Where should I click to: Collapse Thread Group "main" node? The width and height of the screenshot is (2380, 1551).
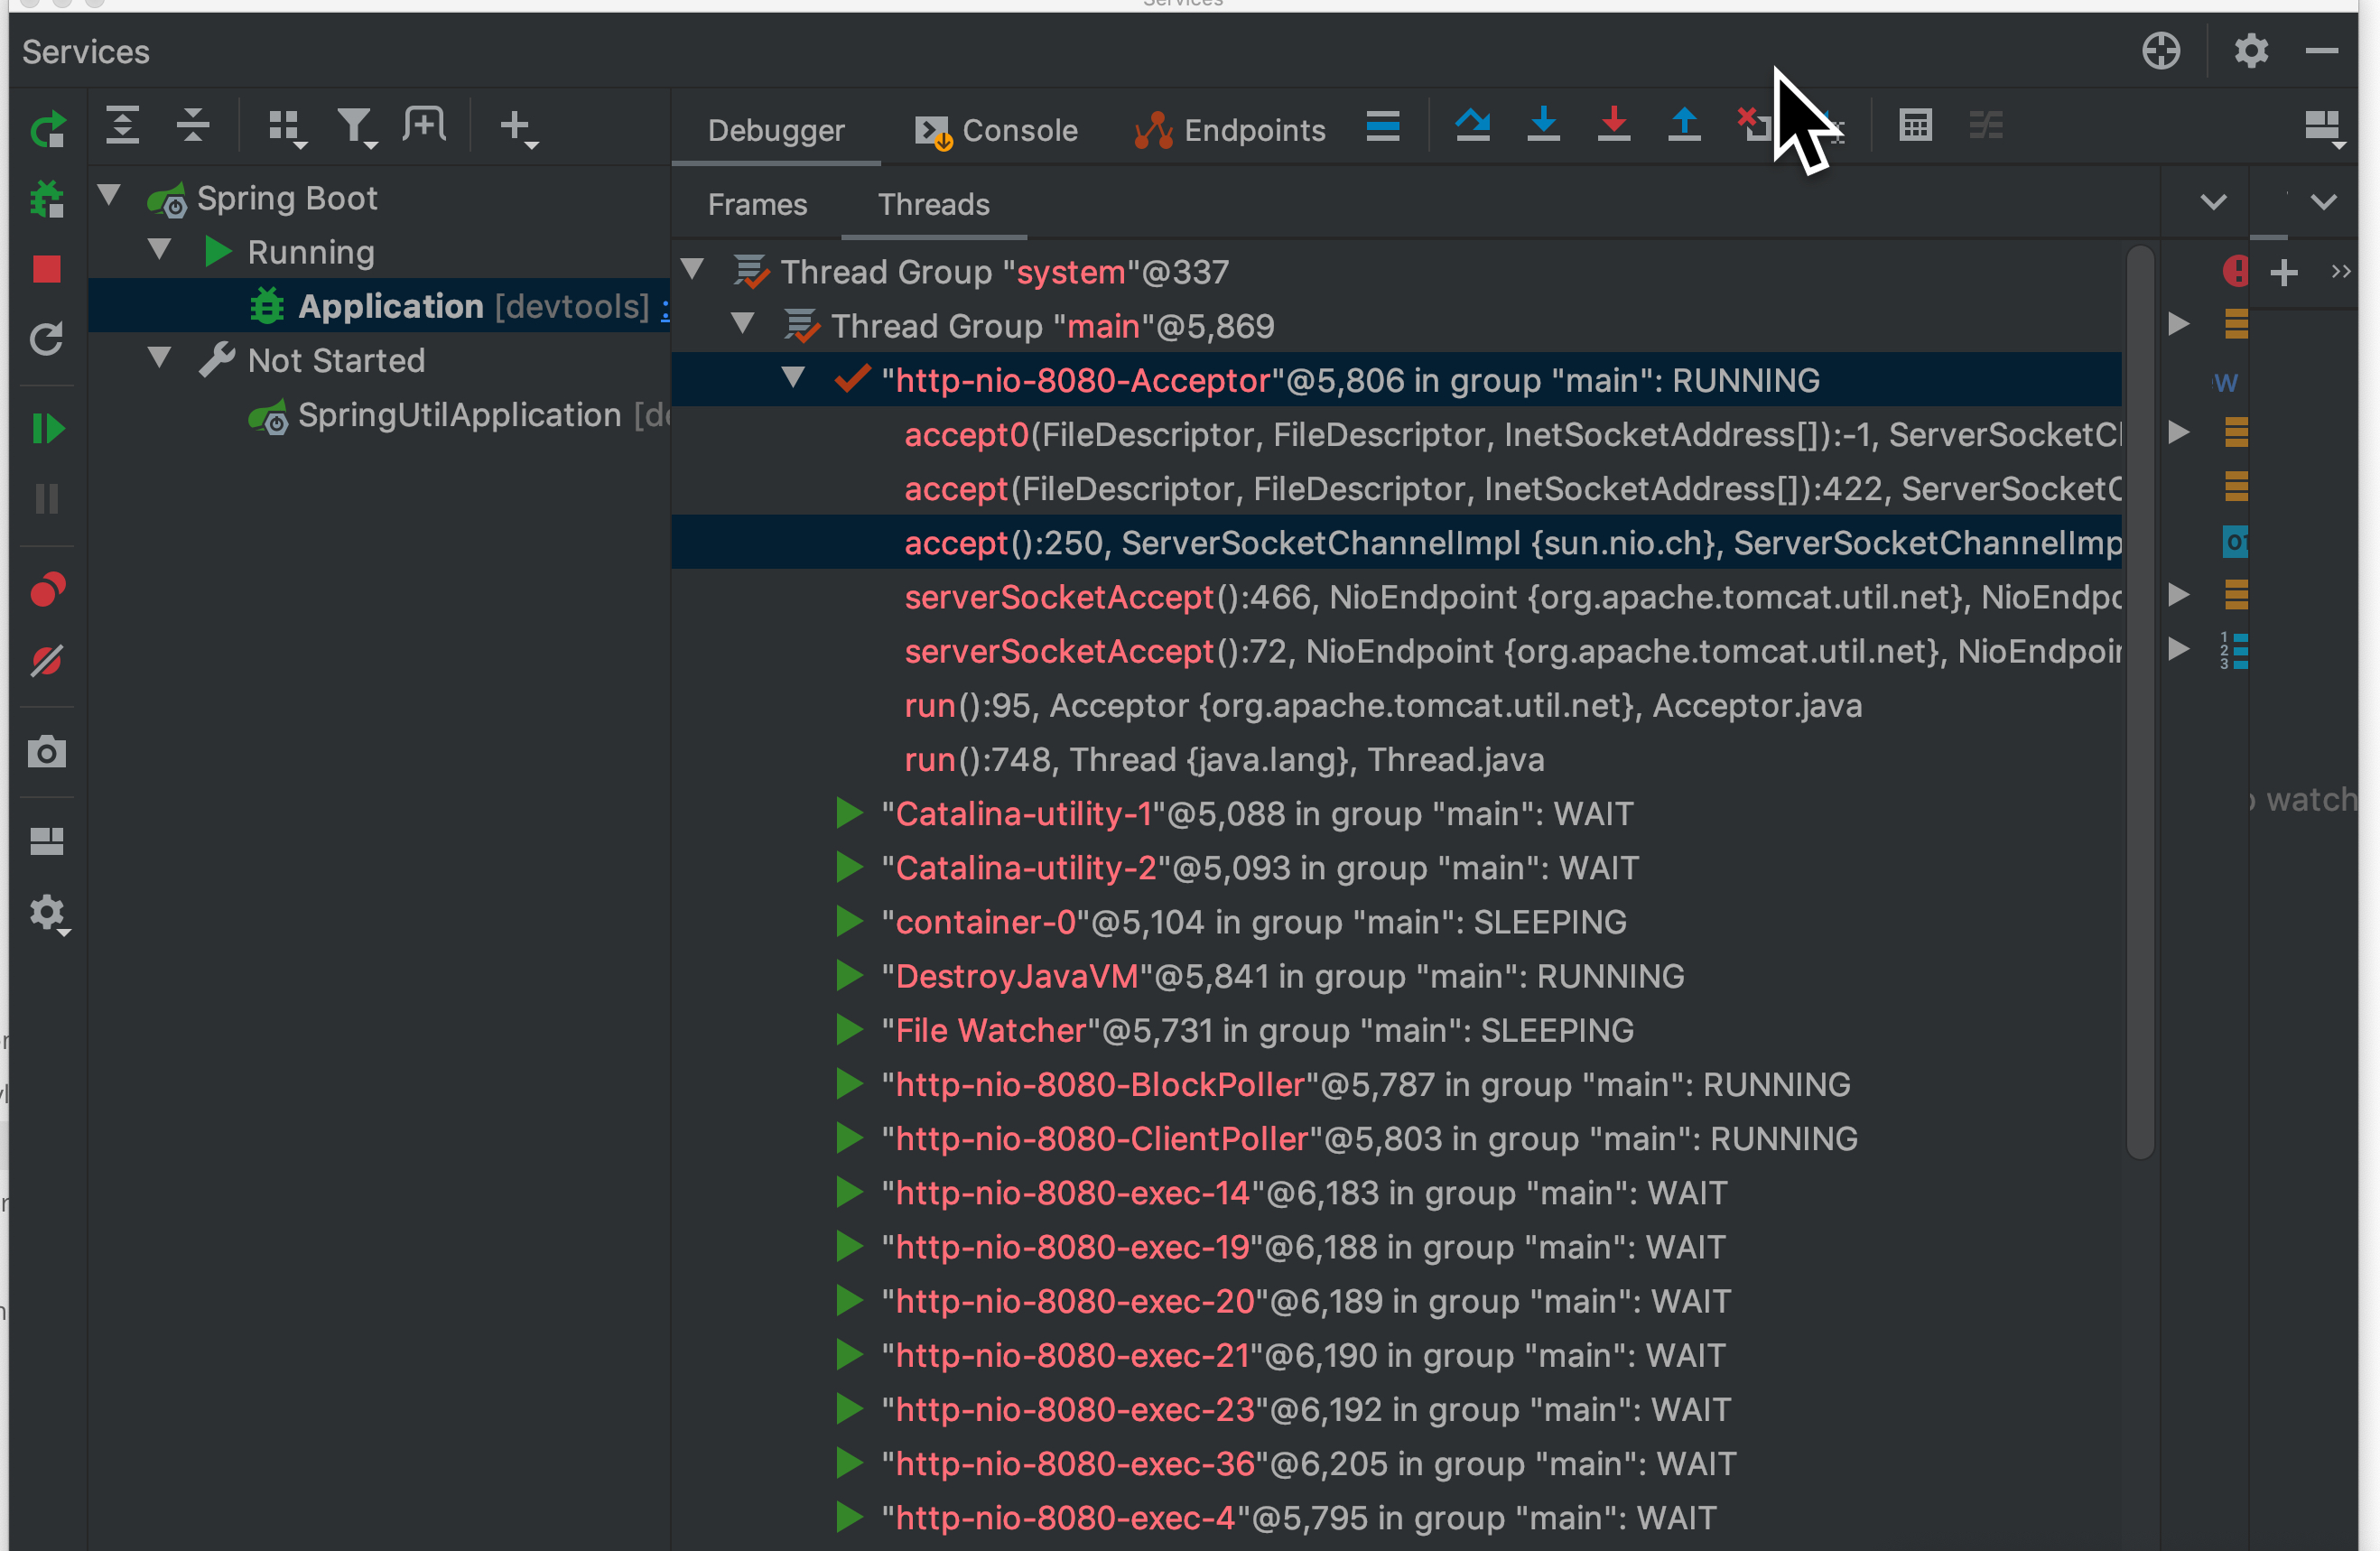[743, 323]
